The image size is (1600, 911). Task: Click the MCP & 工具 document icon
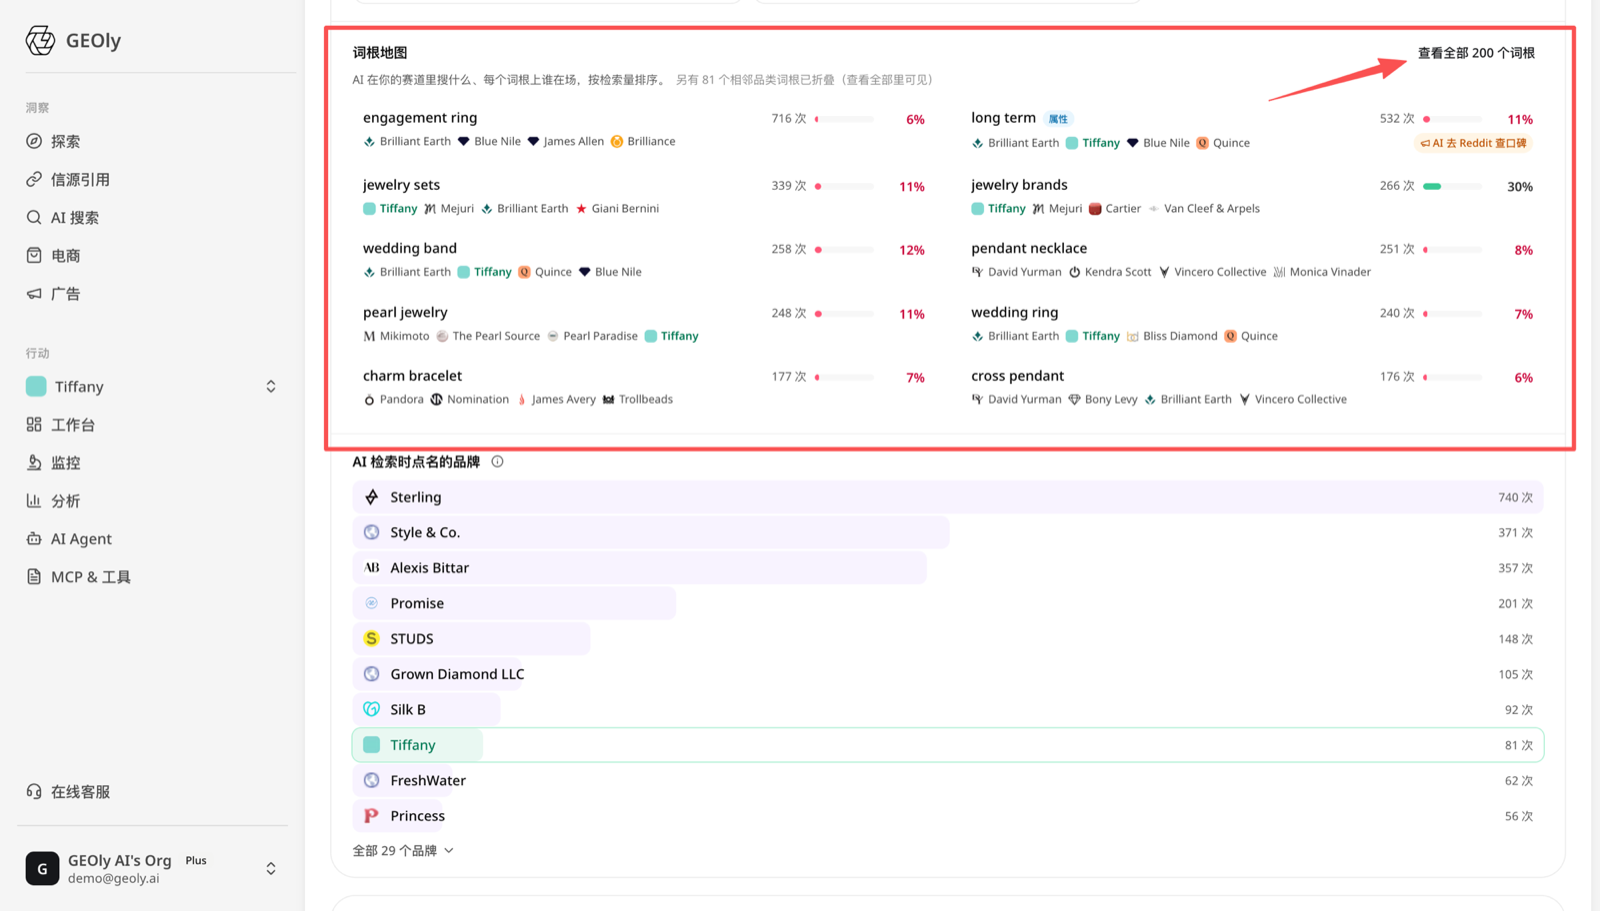[34, 577]
